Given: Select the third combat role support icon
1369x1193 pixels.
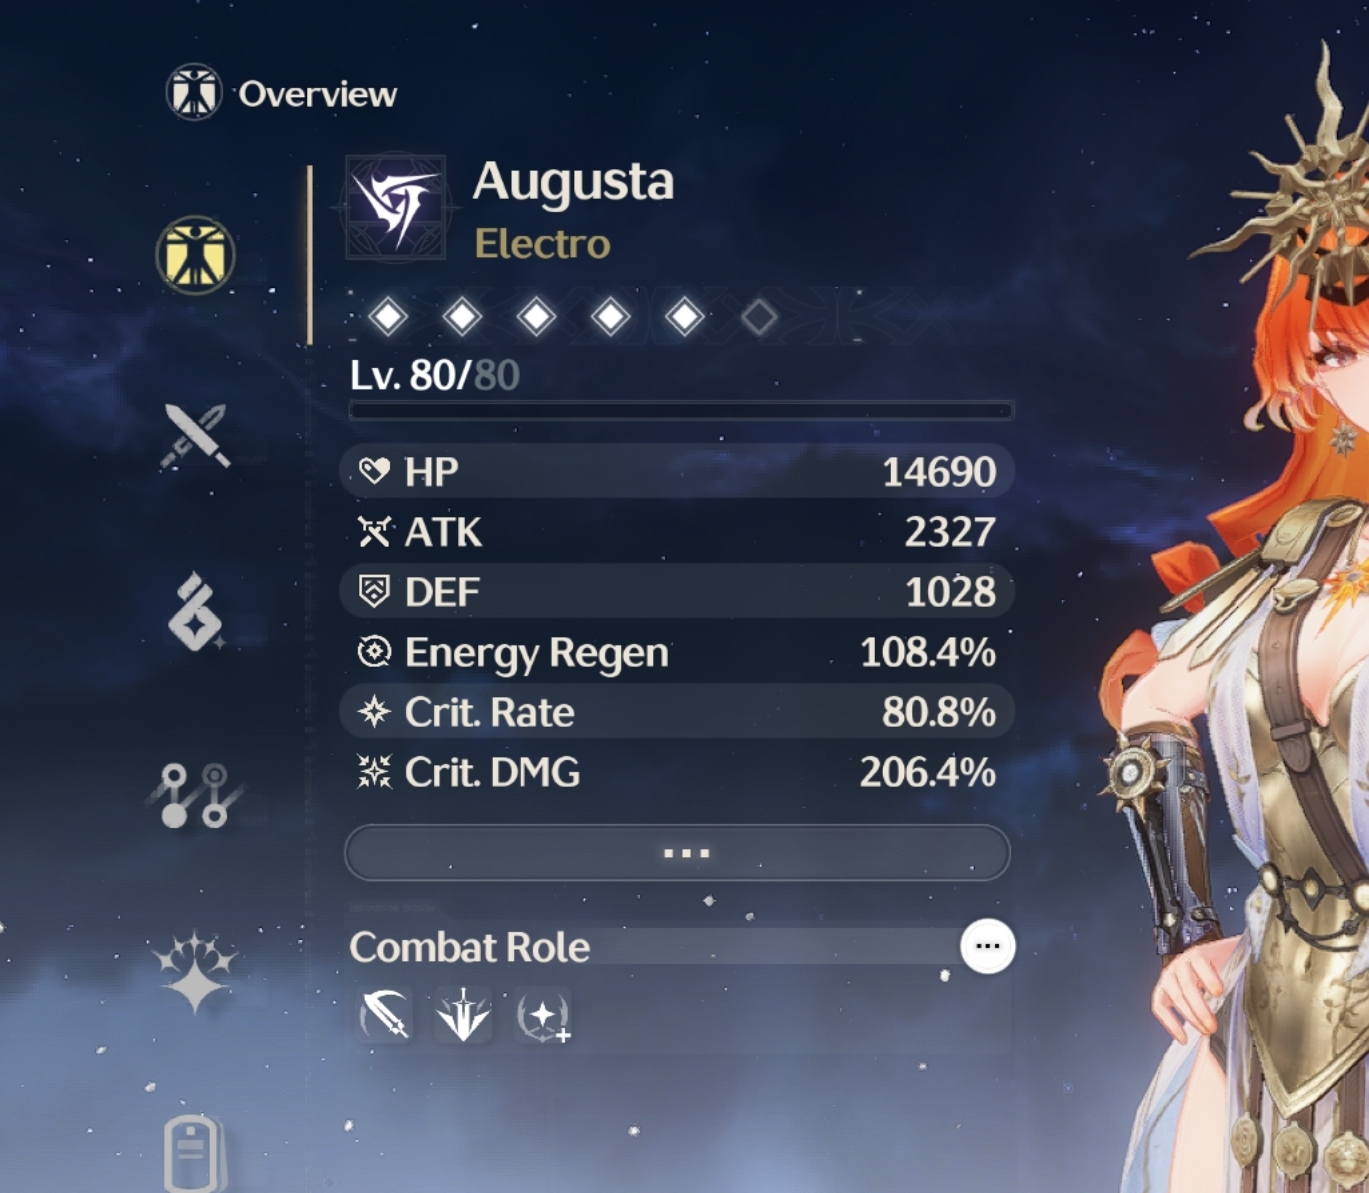Looking at the screenshot, I should [x=543, y=1016].
